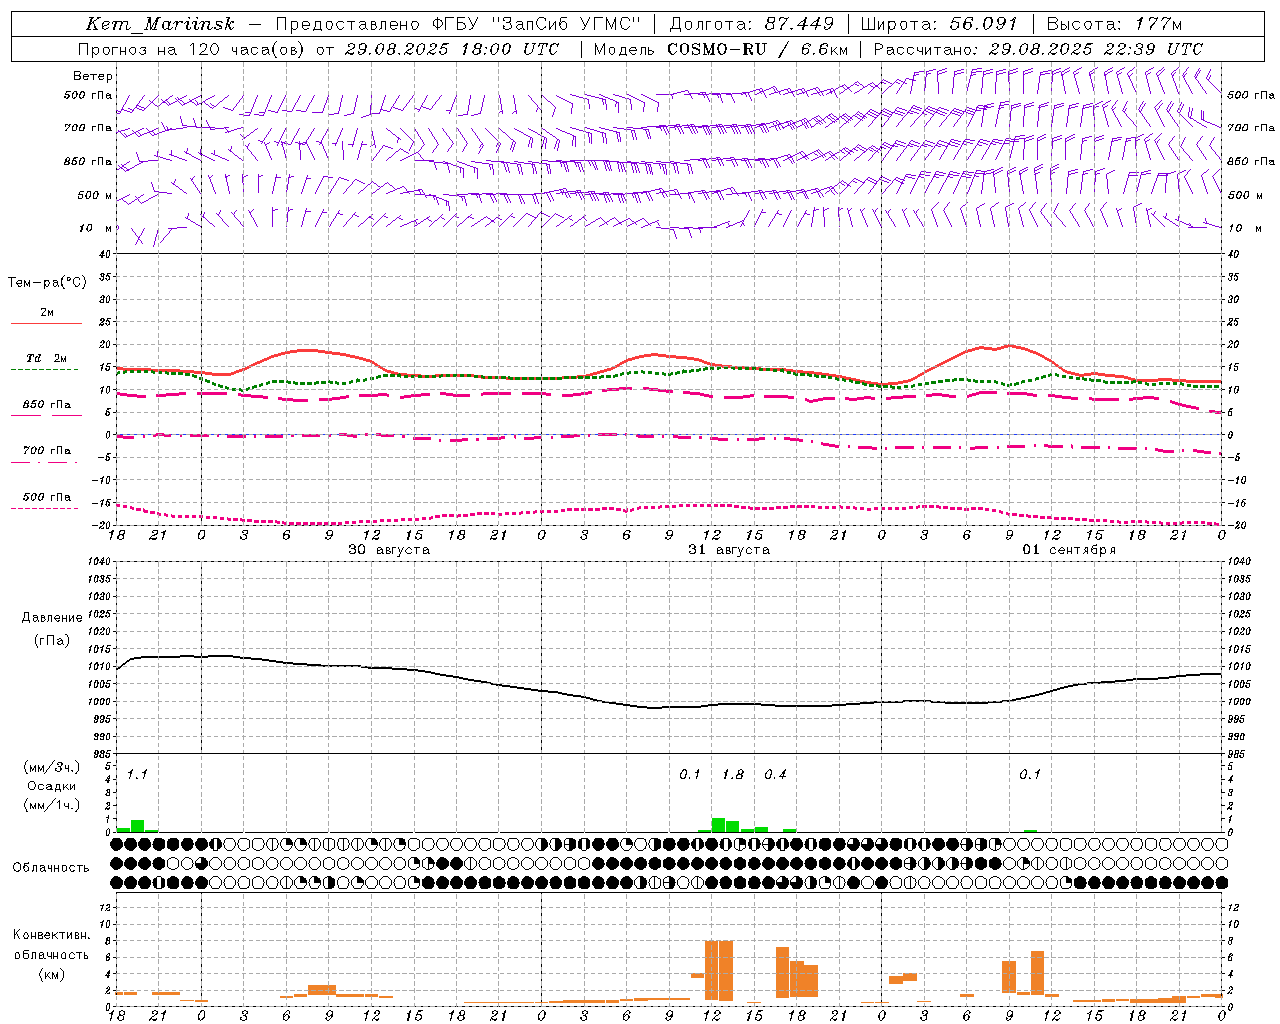
Task: Click the Облачность cloudiness label
Action: tap(51, 868)
